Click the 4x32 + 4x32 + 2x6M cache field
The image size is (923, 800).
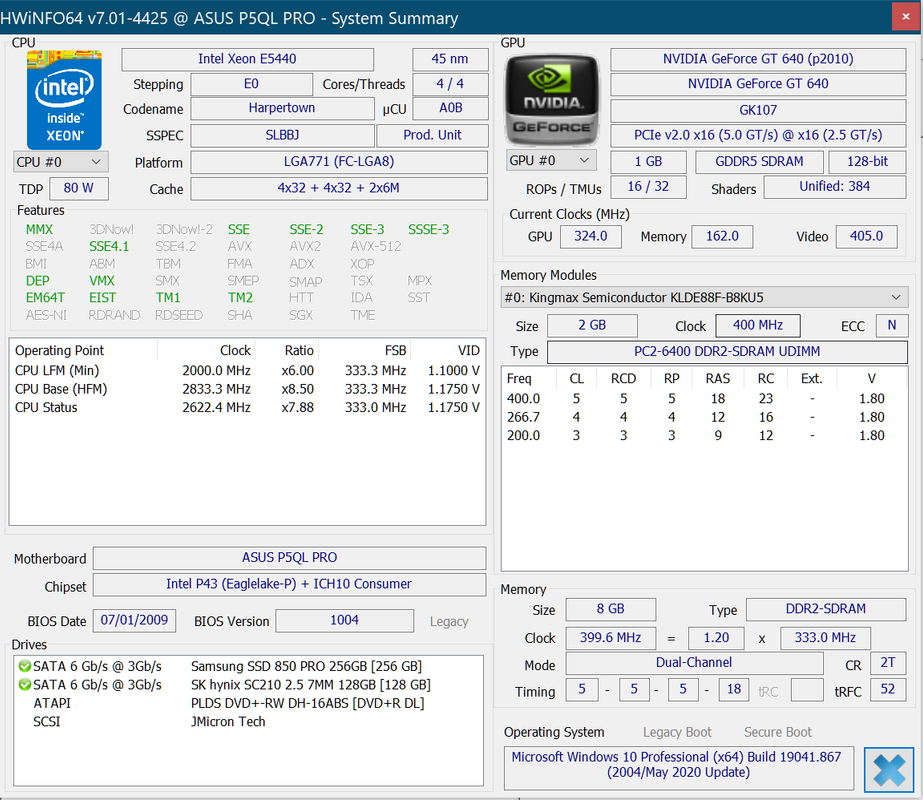[x=339, y=188]
